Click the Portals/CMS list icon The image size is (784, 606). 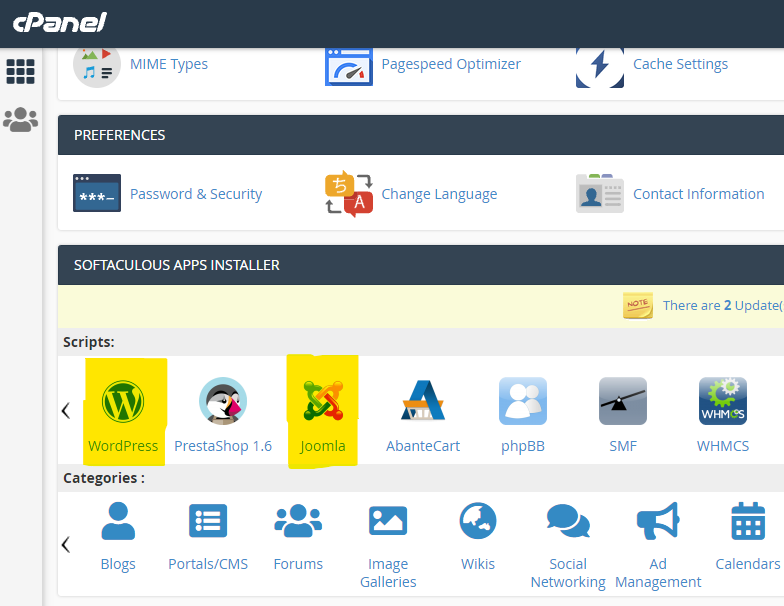208,520
